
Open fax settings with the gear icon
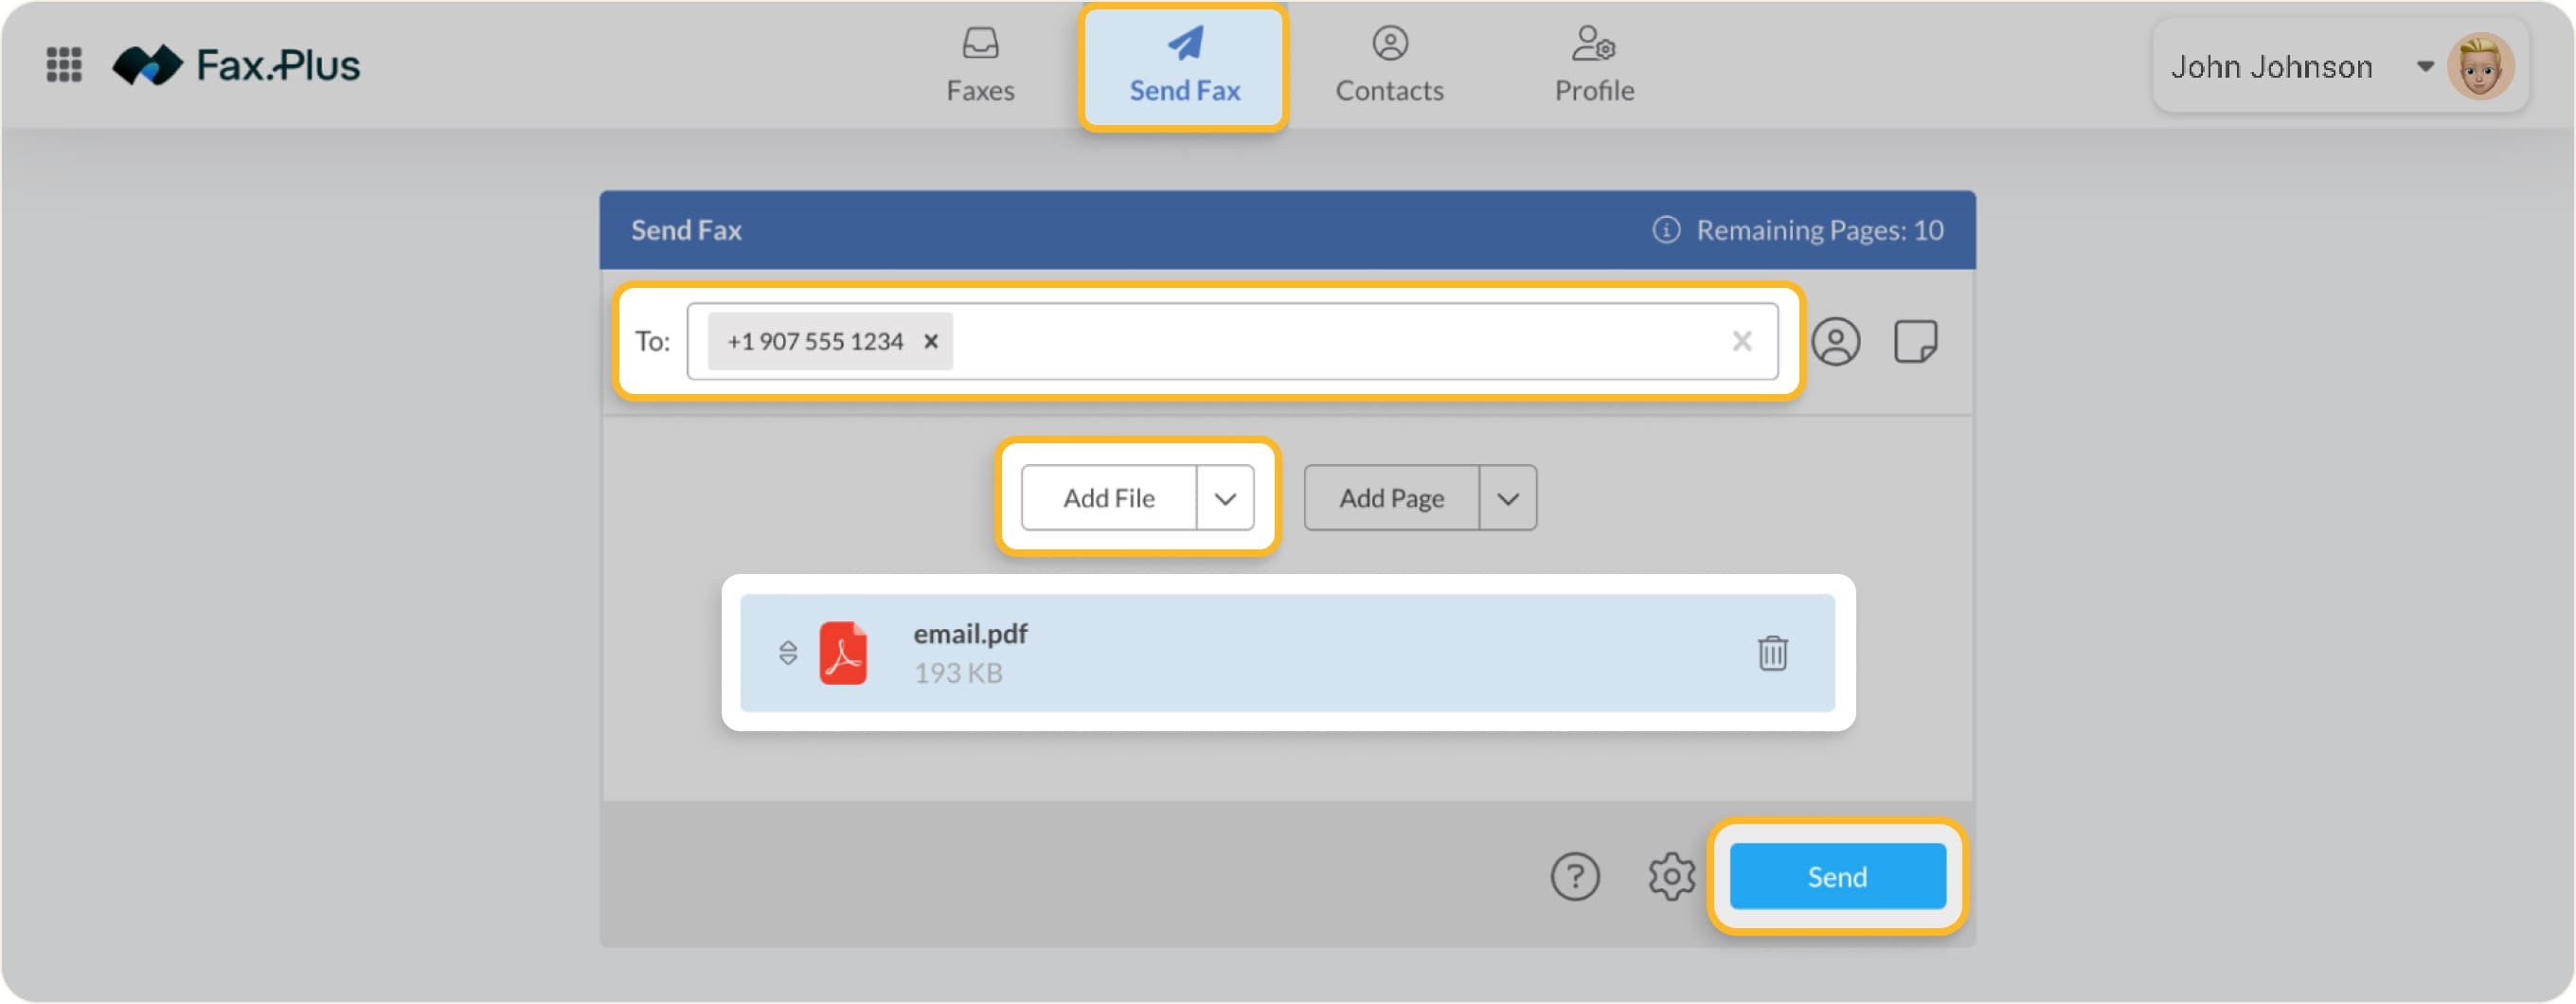1670,876
